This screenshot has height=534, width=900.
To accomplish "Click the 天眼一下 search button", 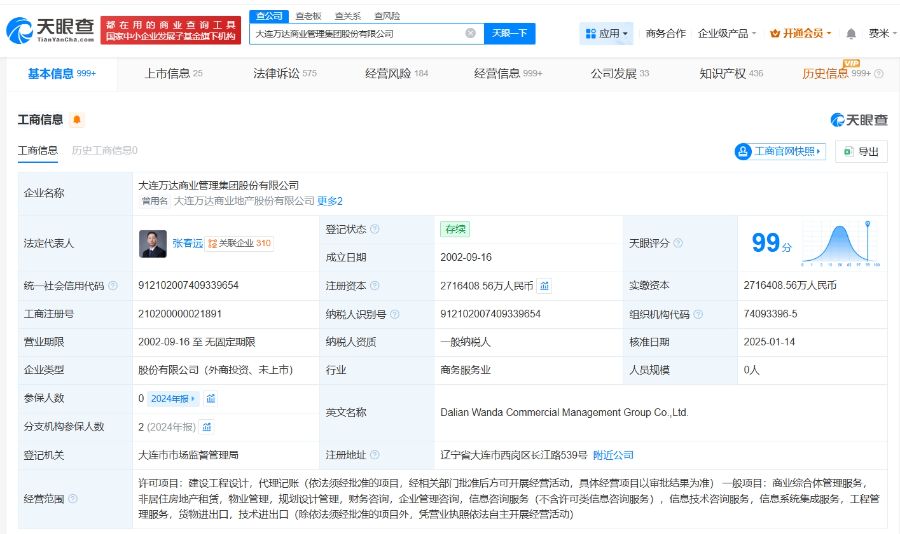I will tap(510, 33).
